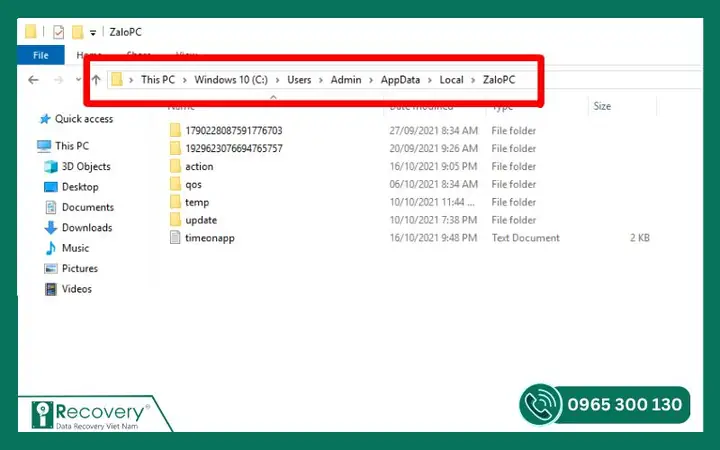Click the timeonapp document file icon
This screenshot has height=450, width=720.
pyautogui.click(x=175, y=238)
